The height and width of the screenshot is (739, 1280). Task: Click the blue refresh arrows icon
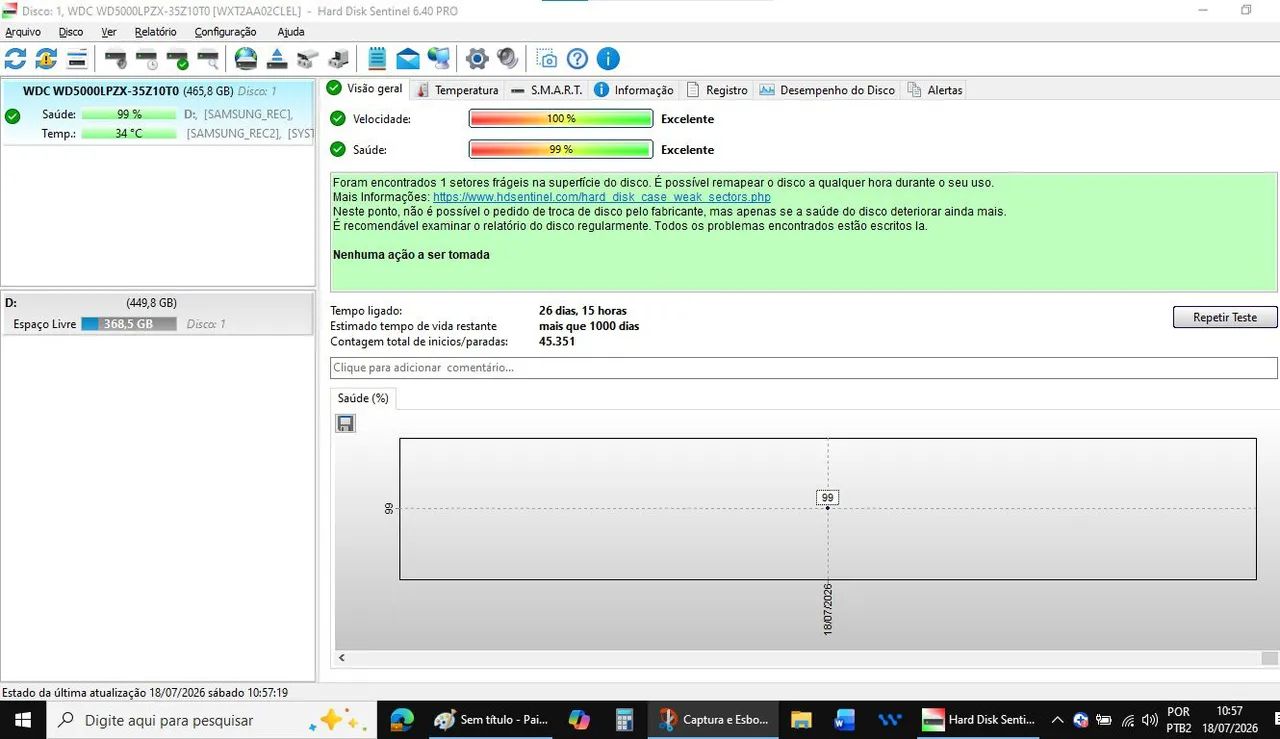[x=16, y=59]
